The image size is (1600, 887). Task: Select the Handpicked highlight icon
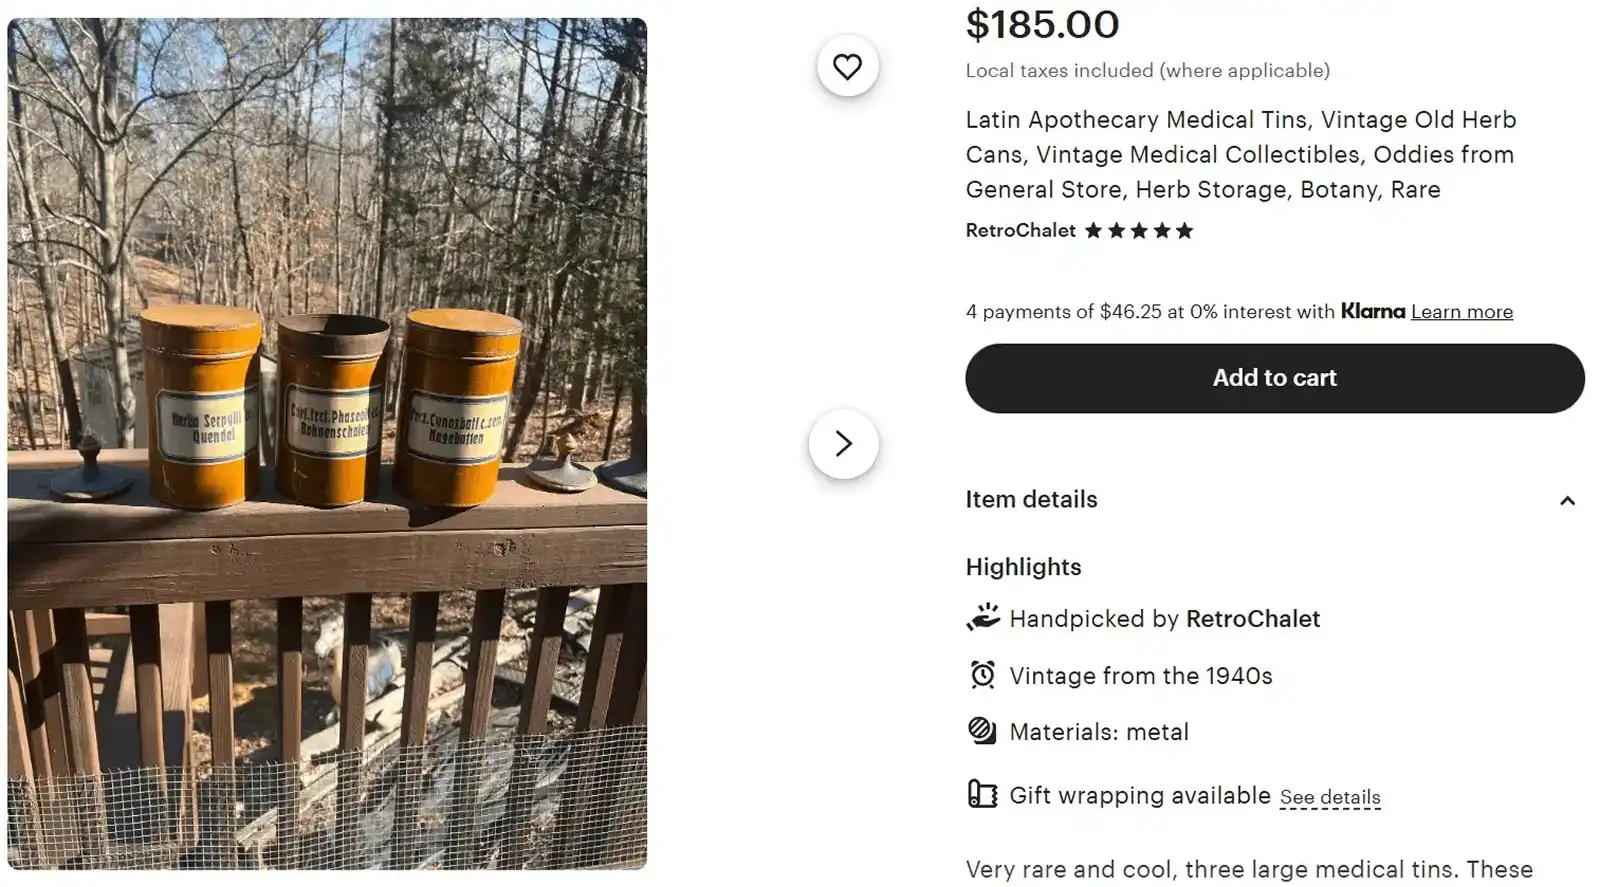click(x=983, y=617)
